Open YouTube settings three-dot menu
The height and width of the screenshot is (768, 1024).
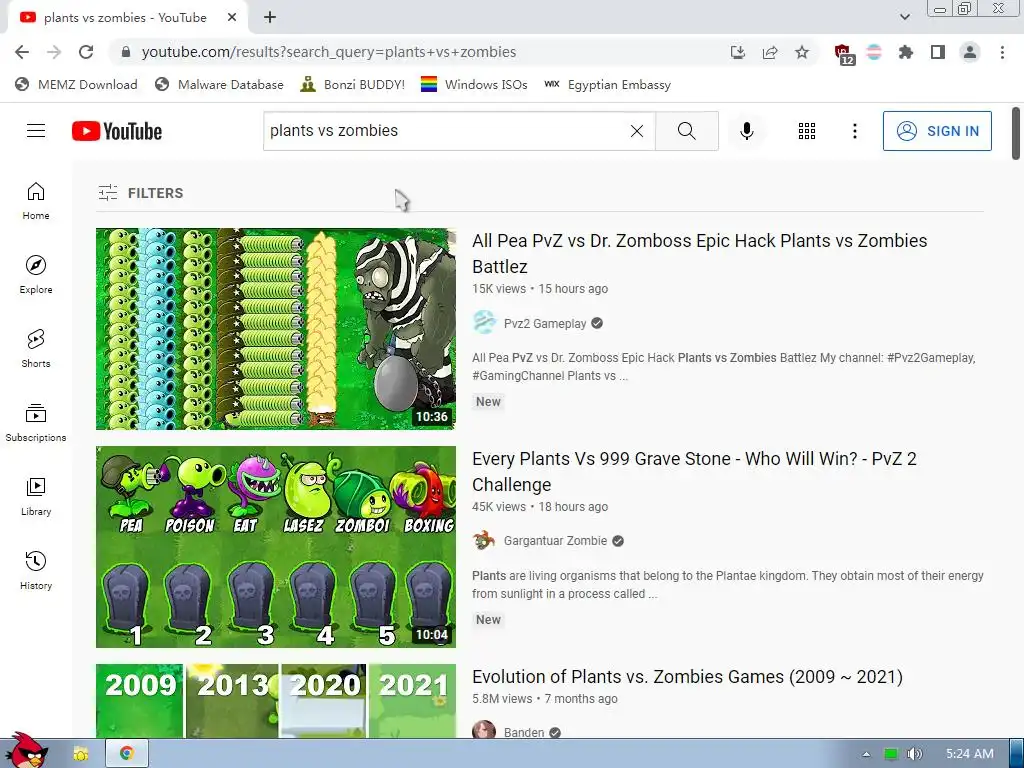click(x=854, y=131)
